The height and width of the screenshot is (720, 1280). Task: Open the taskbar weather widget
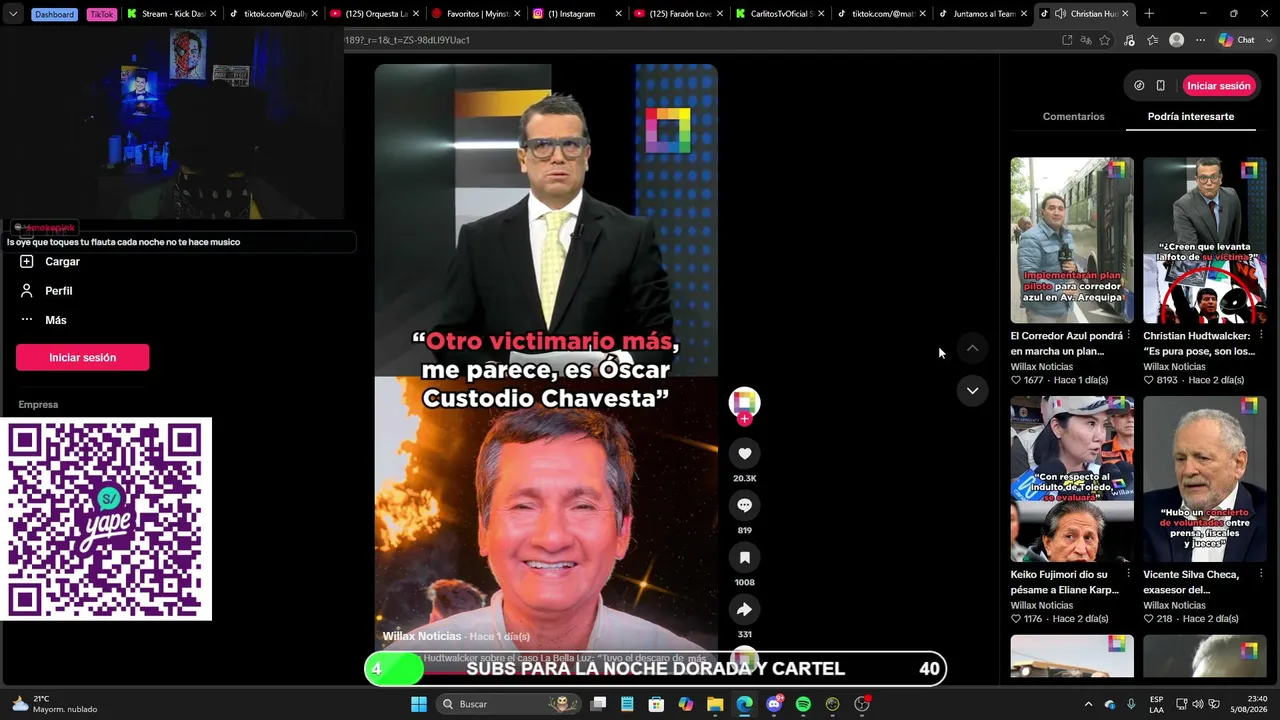click(x=54, y=704)
